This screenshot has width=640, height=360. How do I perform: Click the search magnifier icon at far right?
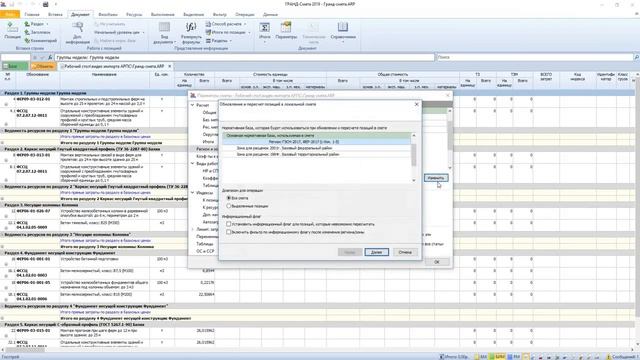[x=636, y=58]
